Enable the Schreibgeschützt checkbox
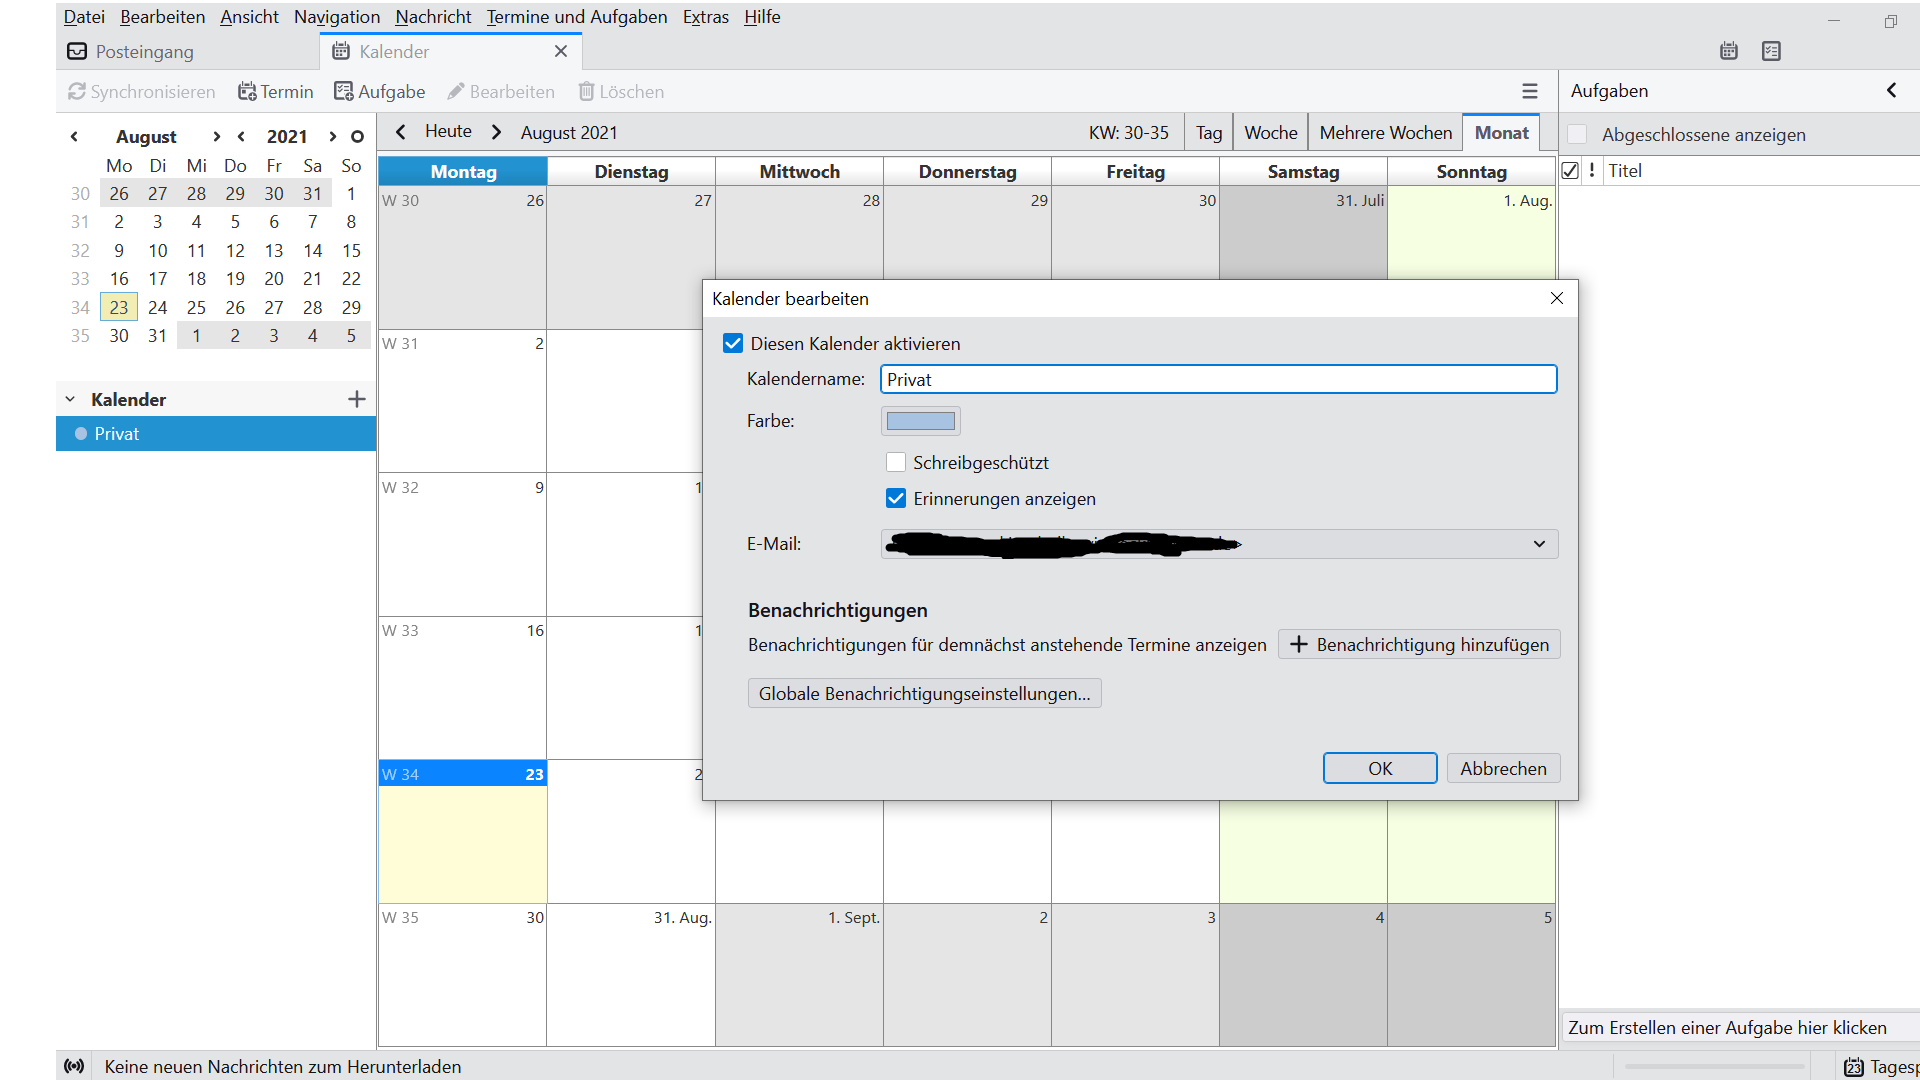Viewport: 1920px width, 1080px height. (x=896, y=463)
